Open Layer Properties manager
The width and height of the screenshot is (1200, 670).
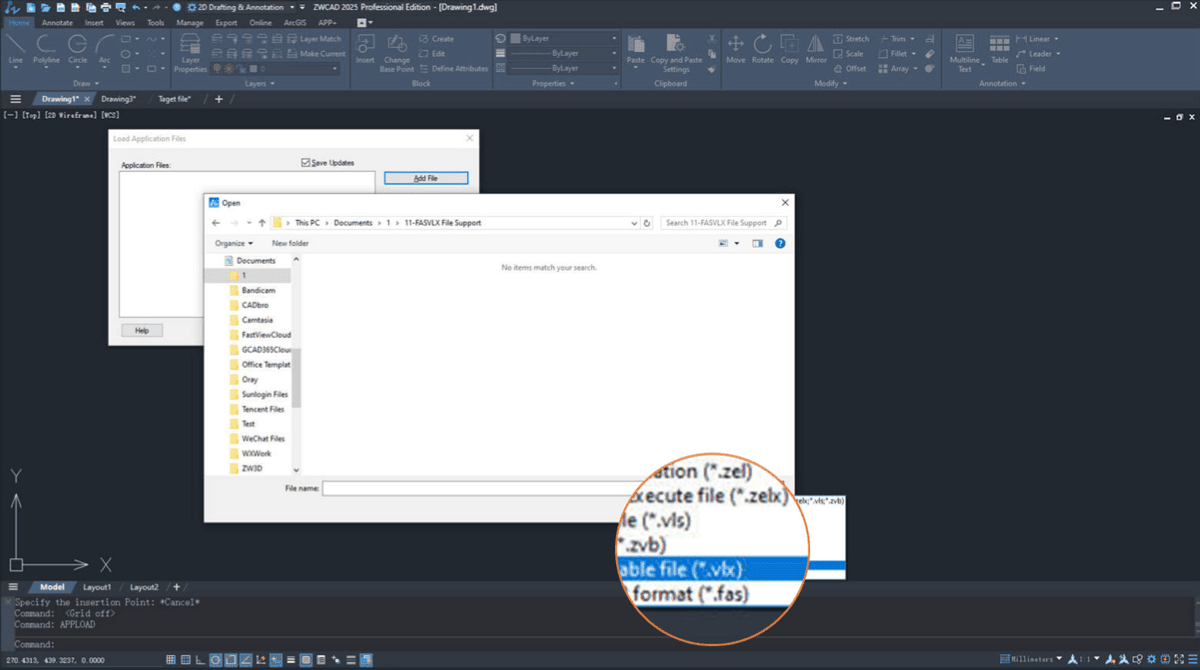[190, 53]
